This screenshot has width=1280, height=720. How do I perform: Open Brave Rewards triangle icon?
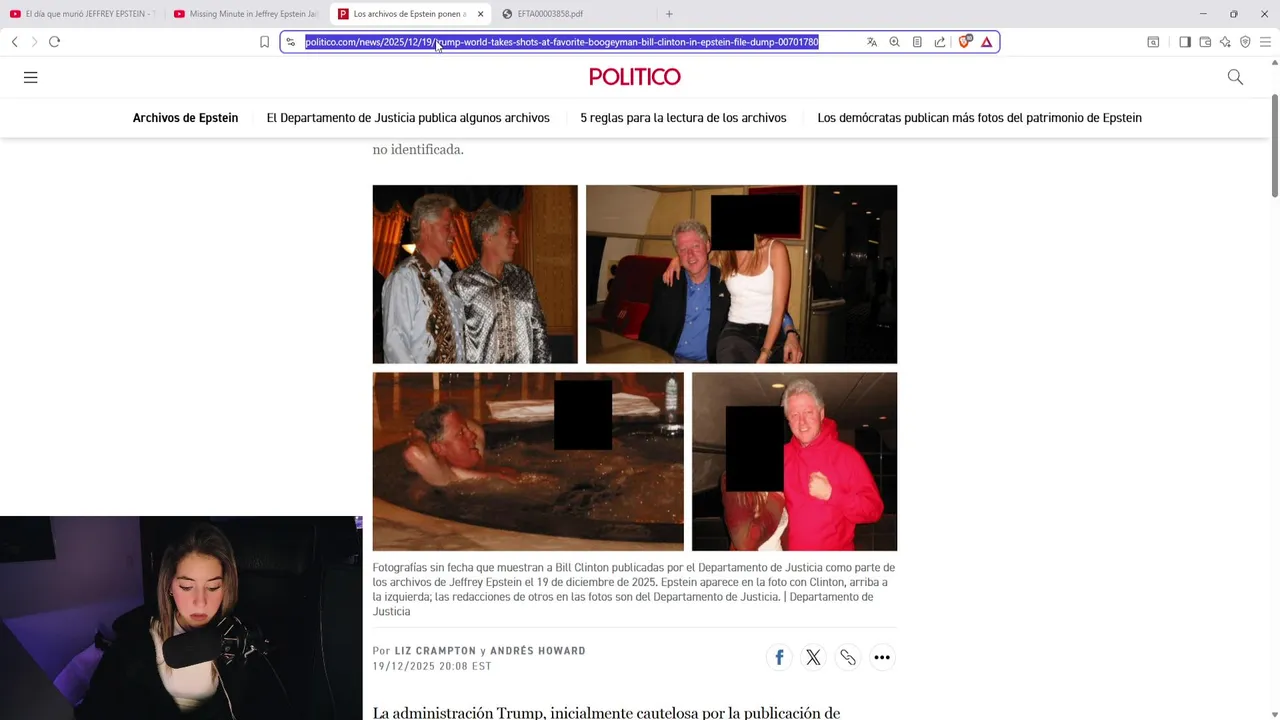coord(987,42)
